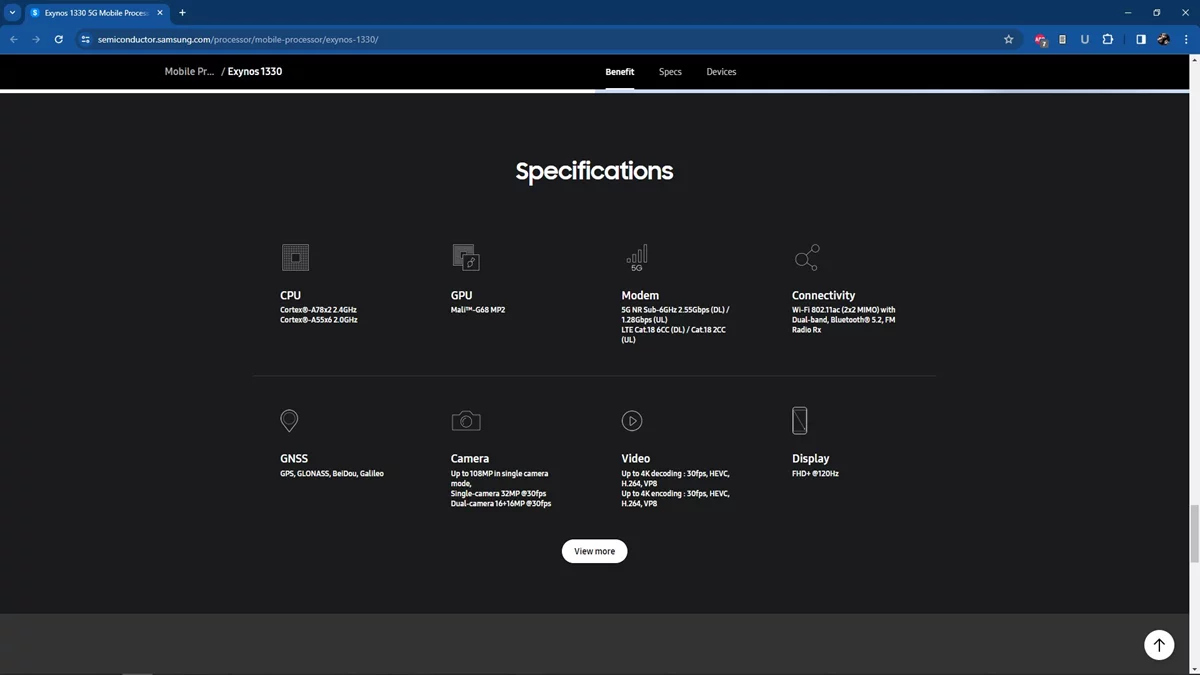Open the tab search dropdown arrow
Image resolution: width=1200 pixels, height=675 pixels.
pyautogui.click(x=13, y=13)
